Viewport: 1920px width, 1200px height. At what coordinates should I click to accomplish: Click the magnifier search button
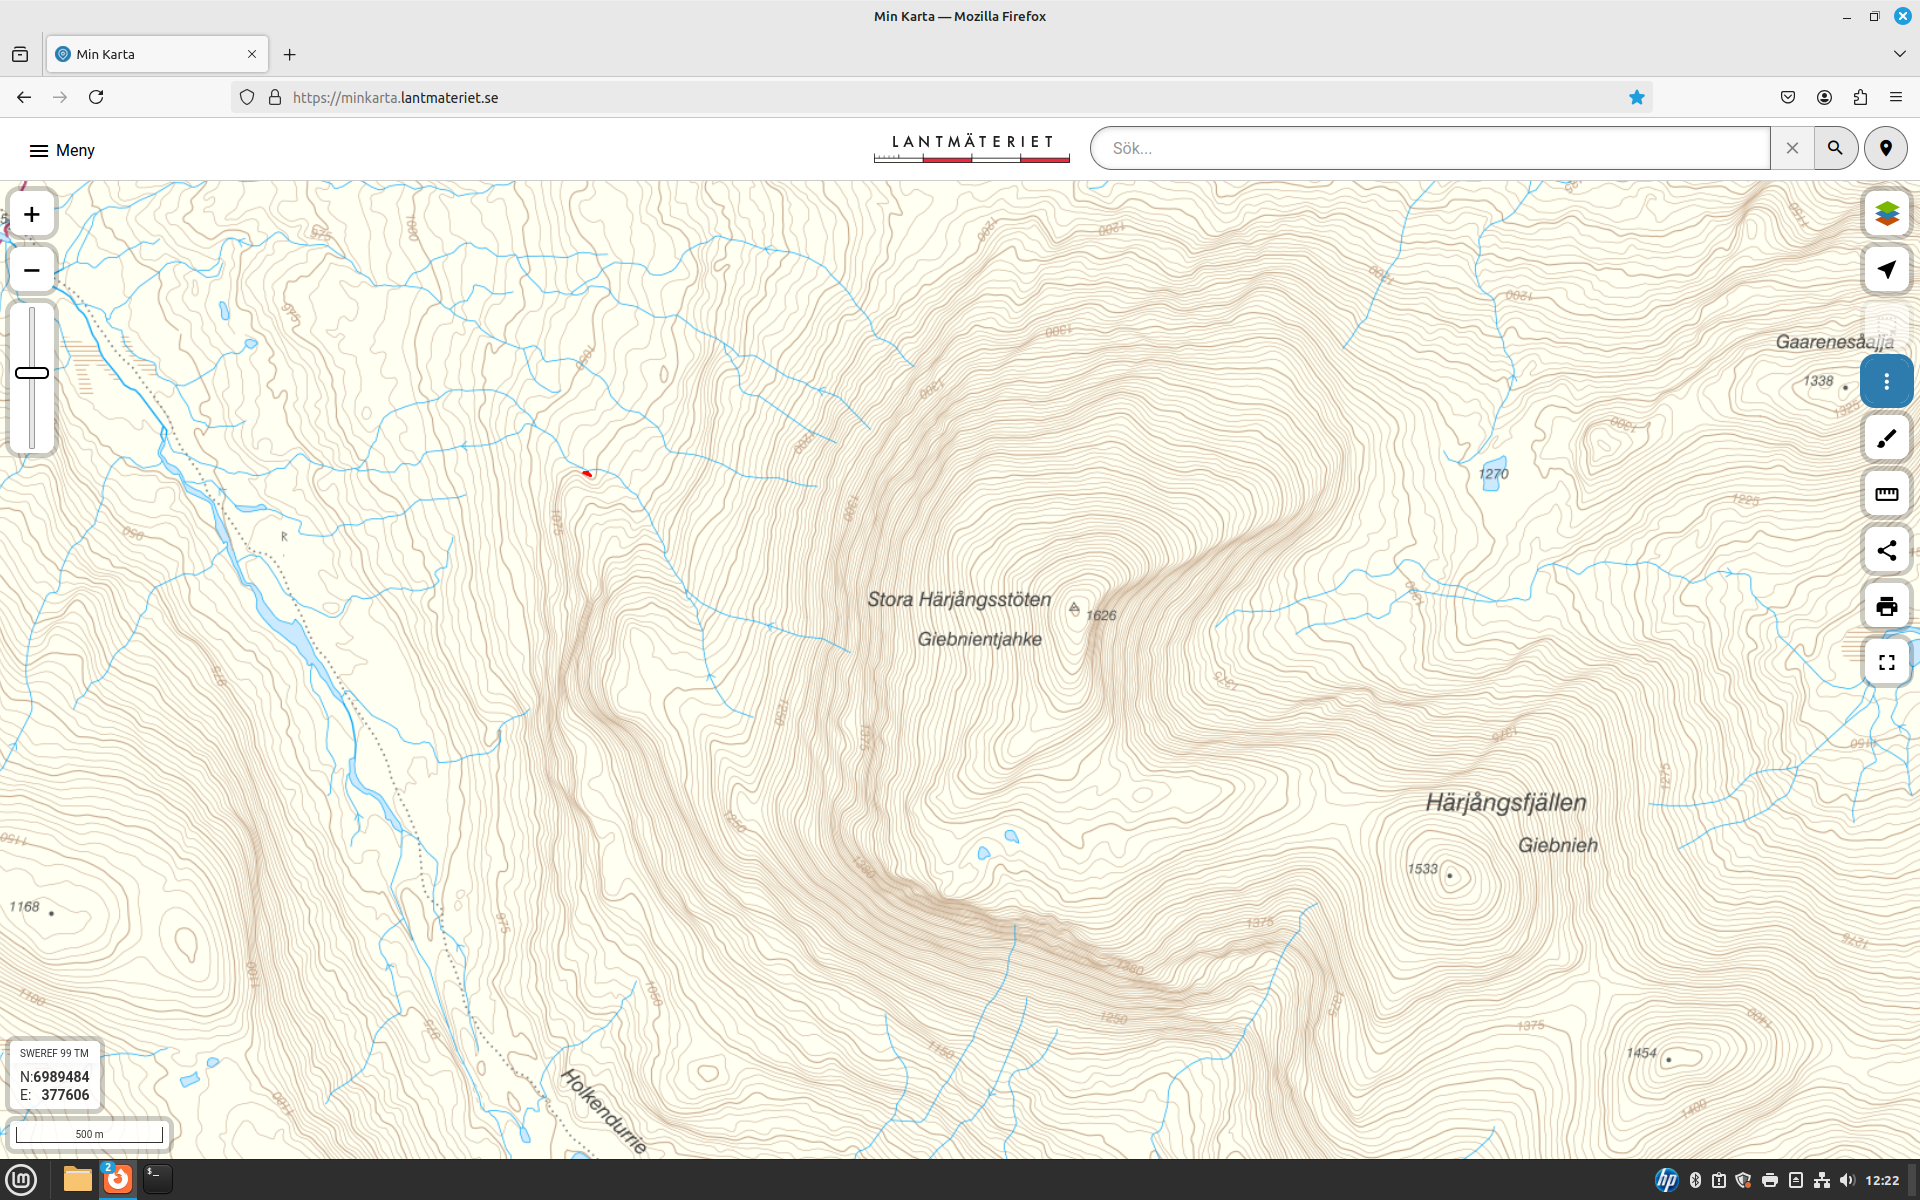1835,148
